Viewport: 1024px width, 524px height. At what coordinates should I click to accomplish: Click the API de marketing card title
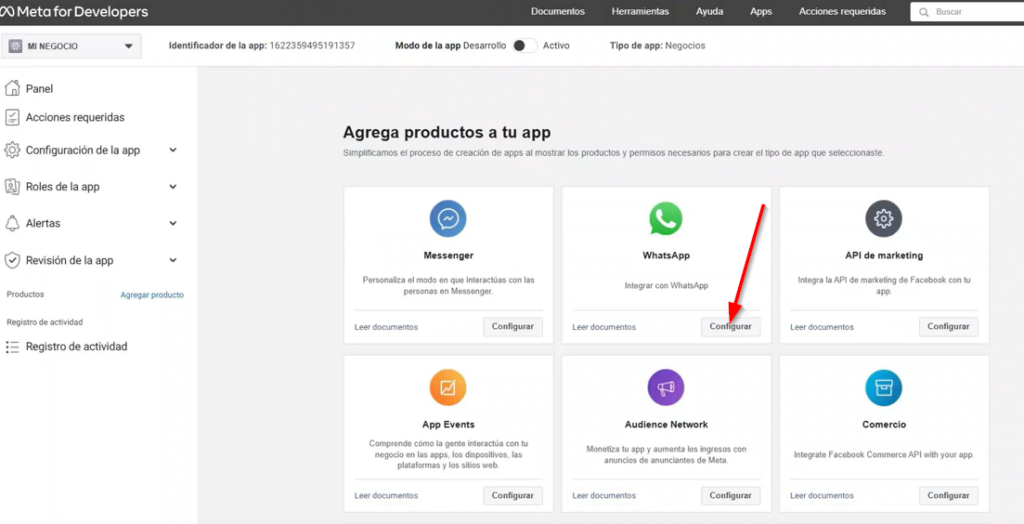click(x=884, y=255)
